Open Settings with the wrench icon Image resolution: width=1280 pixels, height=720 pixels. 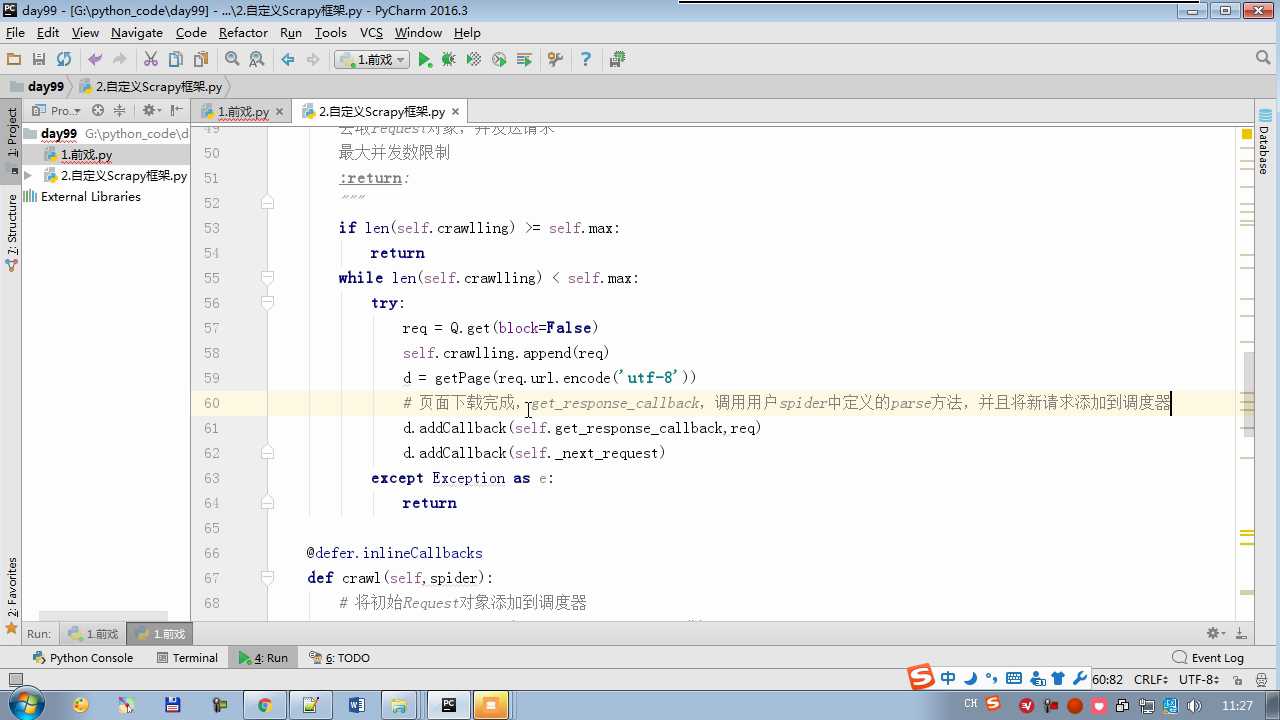pos(555,60)
